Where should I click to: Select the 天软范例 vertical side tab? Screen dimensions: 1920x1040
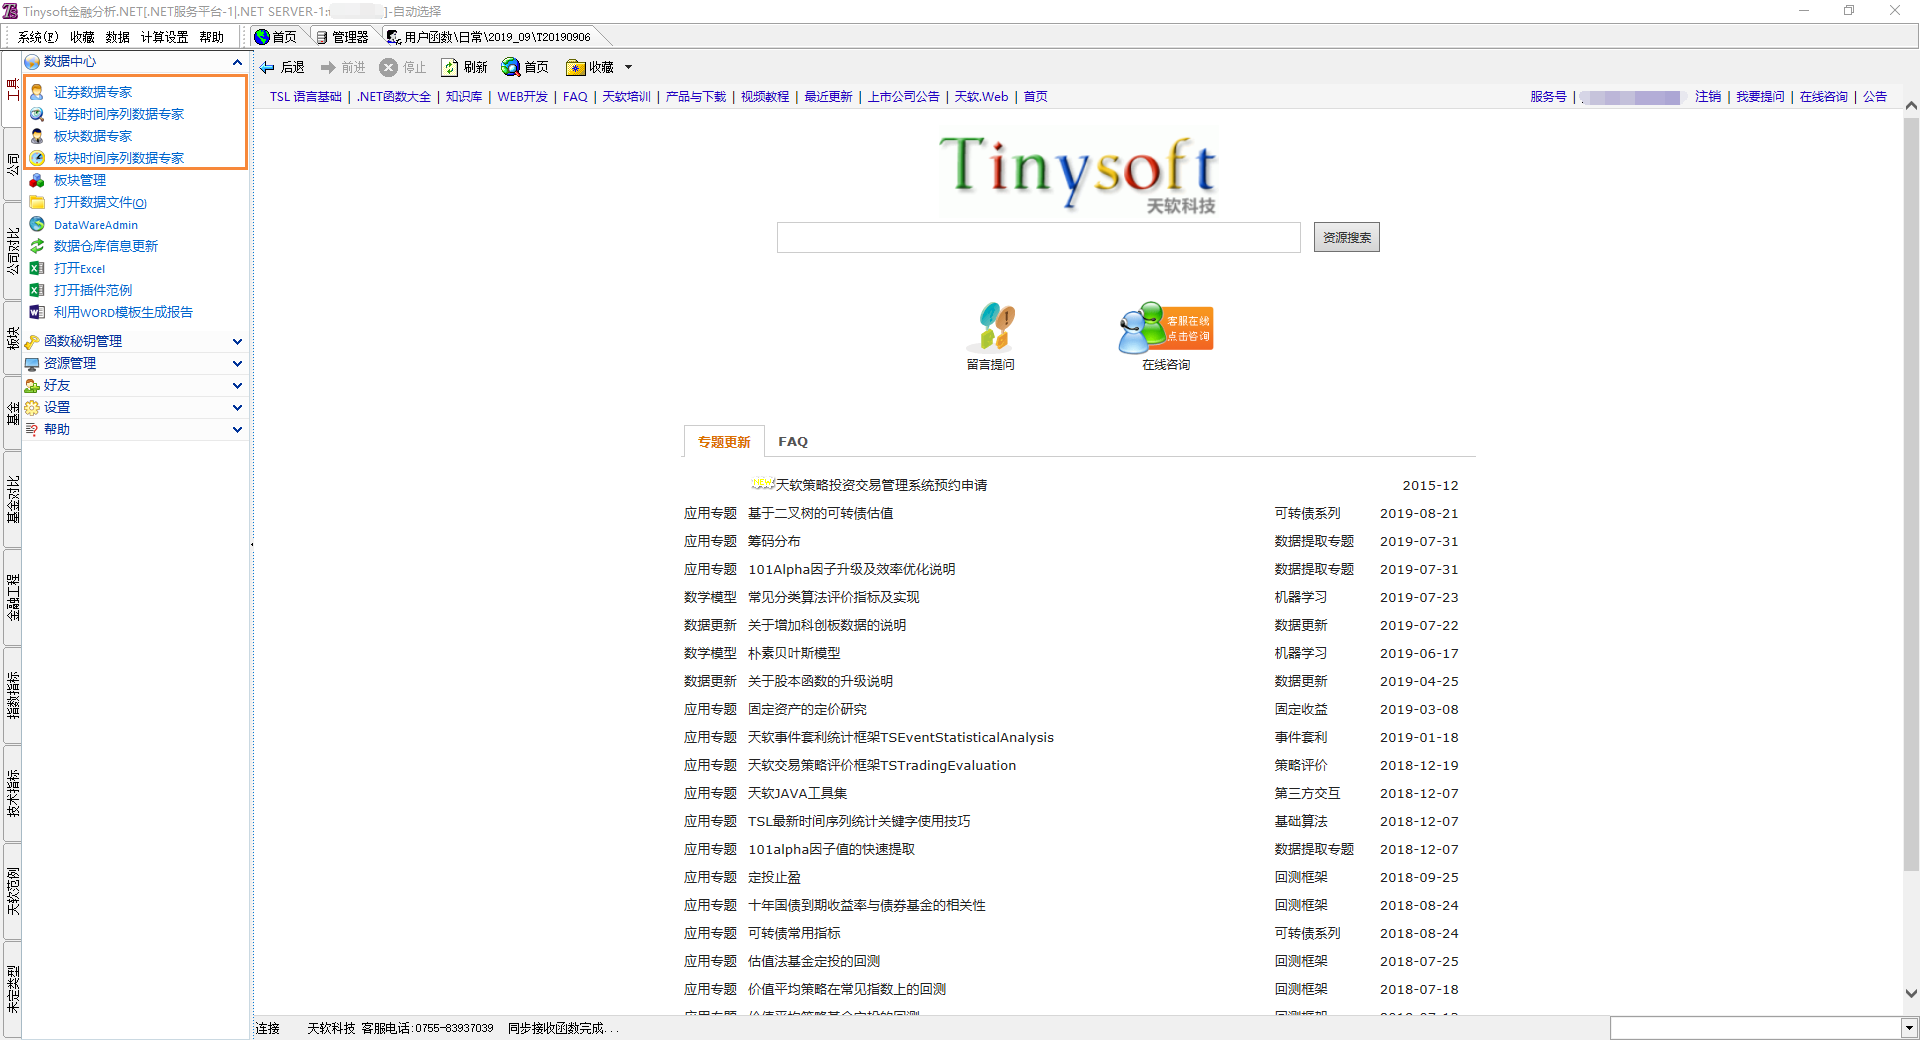[12, 891]
